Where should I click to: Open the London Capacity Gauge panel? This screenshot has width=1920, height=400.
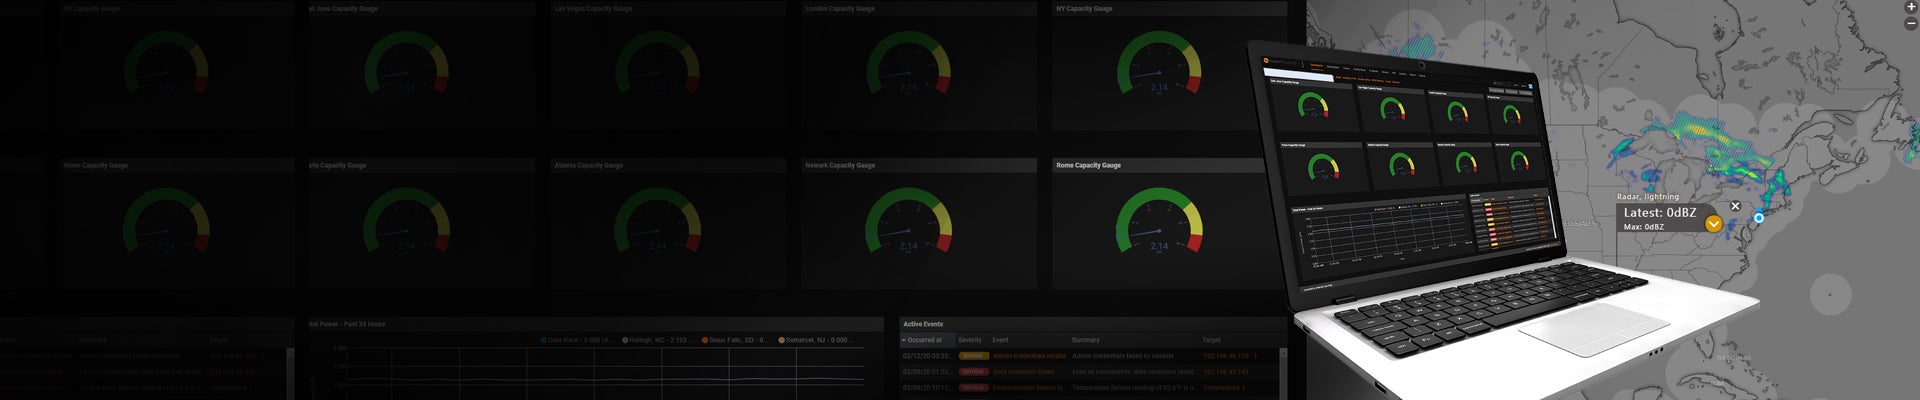click(x=908, y=66)
